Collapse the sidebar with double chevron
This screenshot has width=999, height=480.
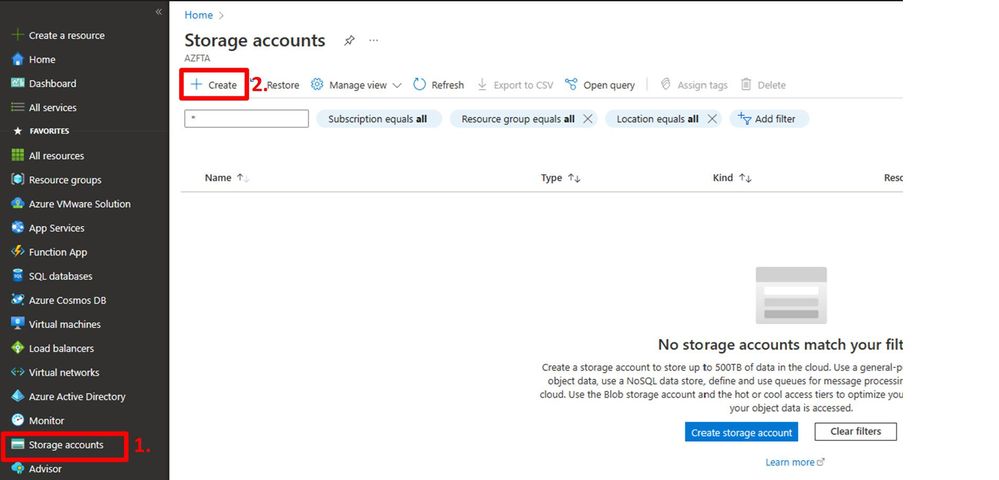tap(159, 12)
